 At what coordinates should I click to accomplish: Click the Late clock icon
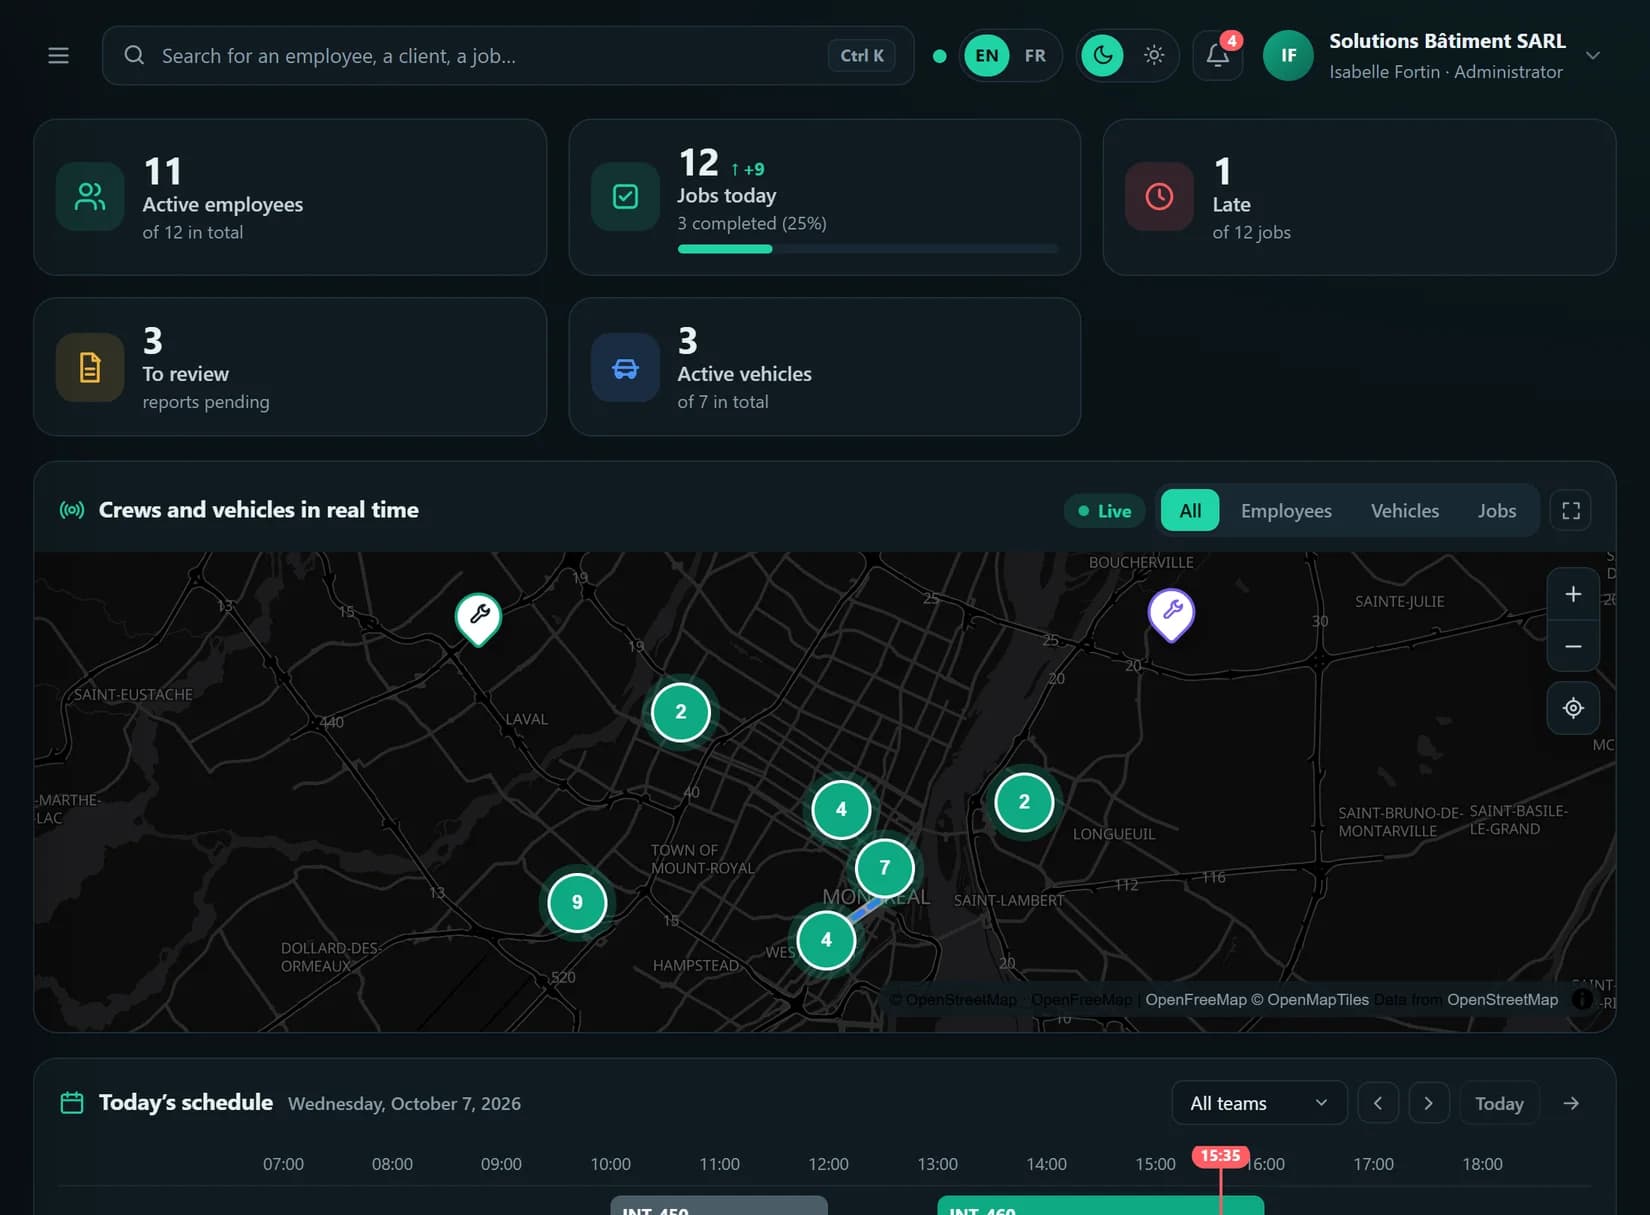point(1159,197)
